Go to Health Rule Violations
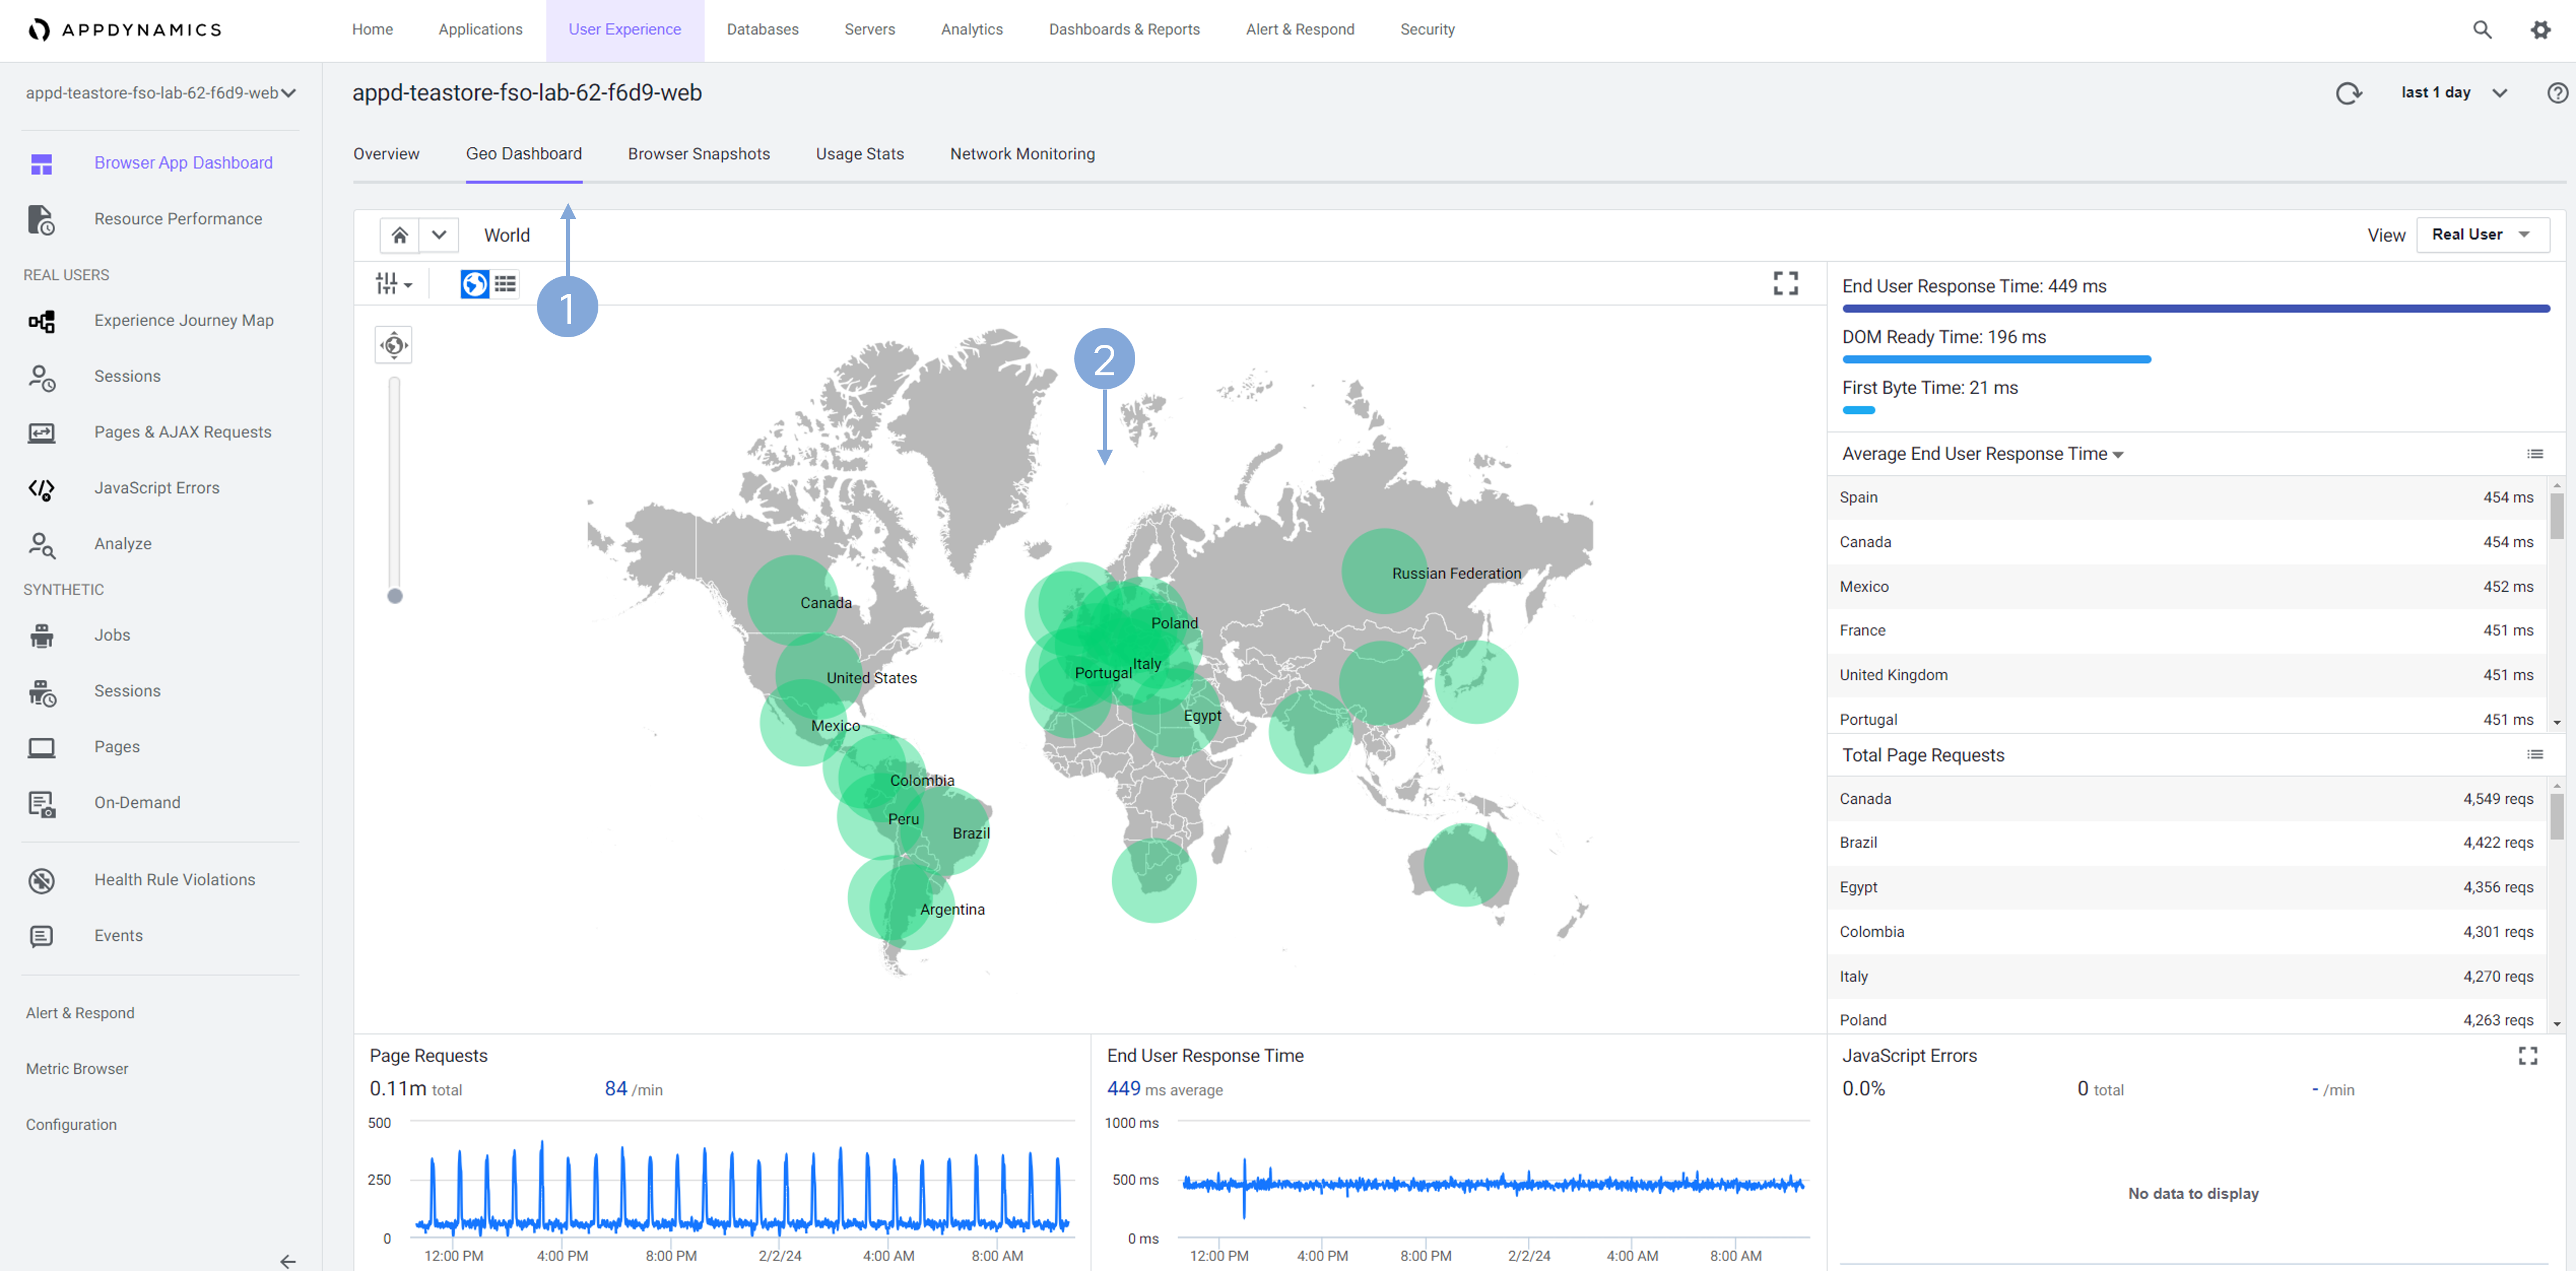The height and width of the screenshot is (1271, 2576). tap(174, 880)
